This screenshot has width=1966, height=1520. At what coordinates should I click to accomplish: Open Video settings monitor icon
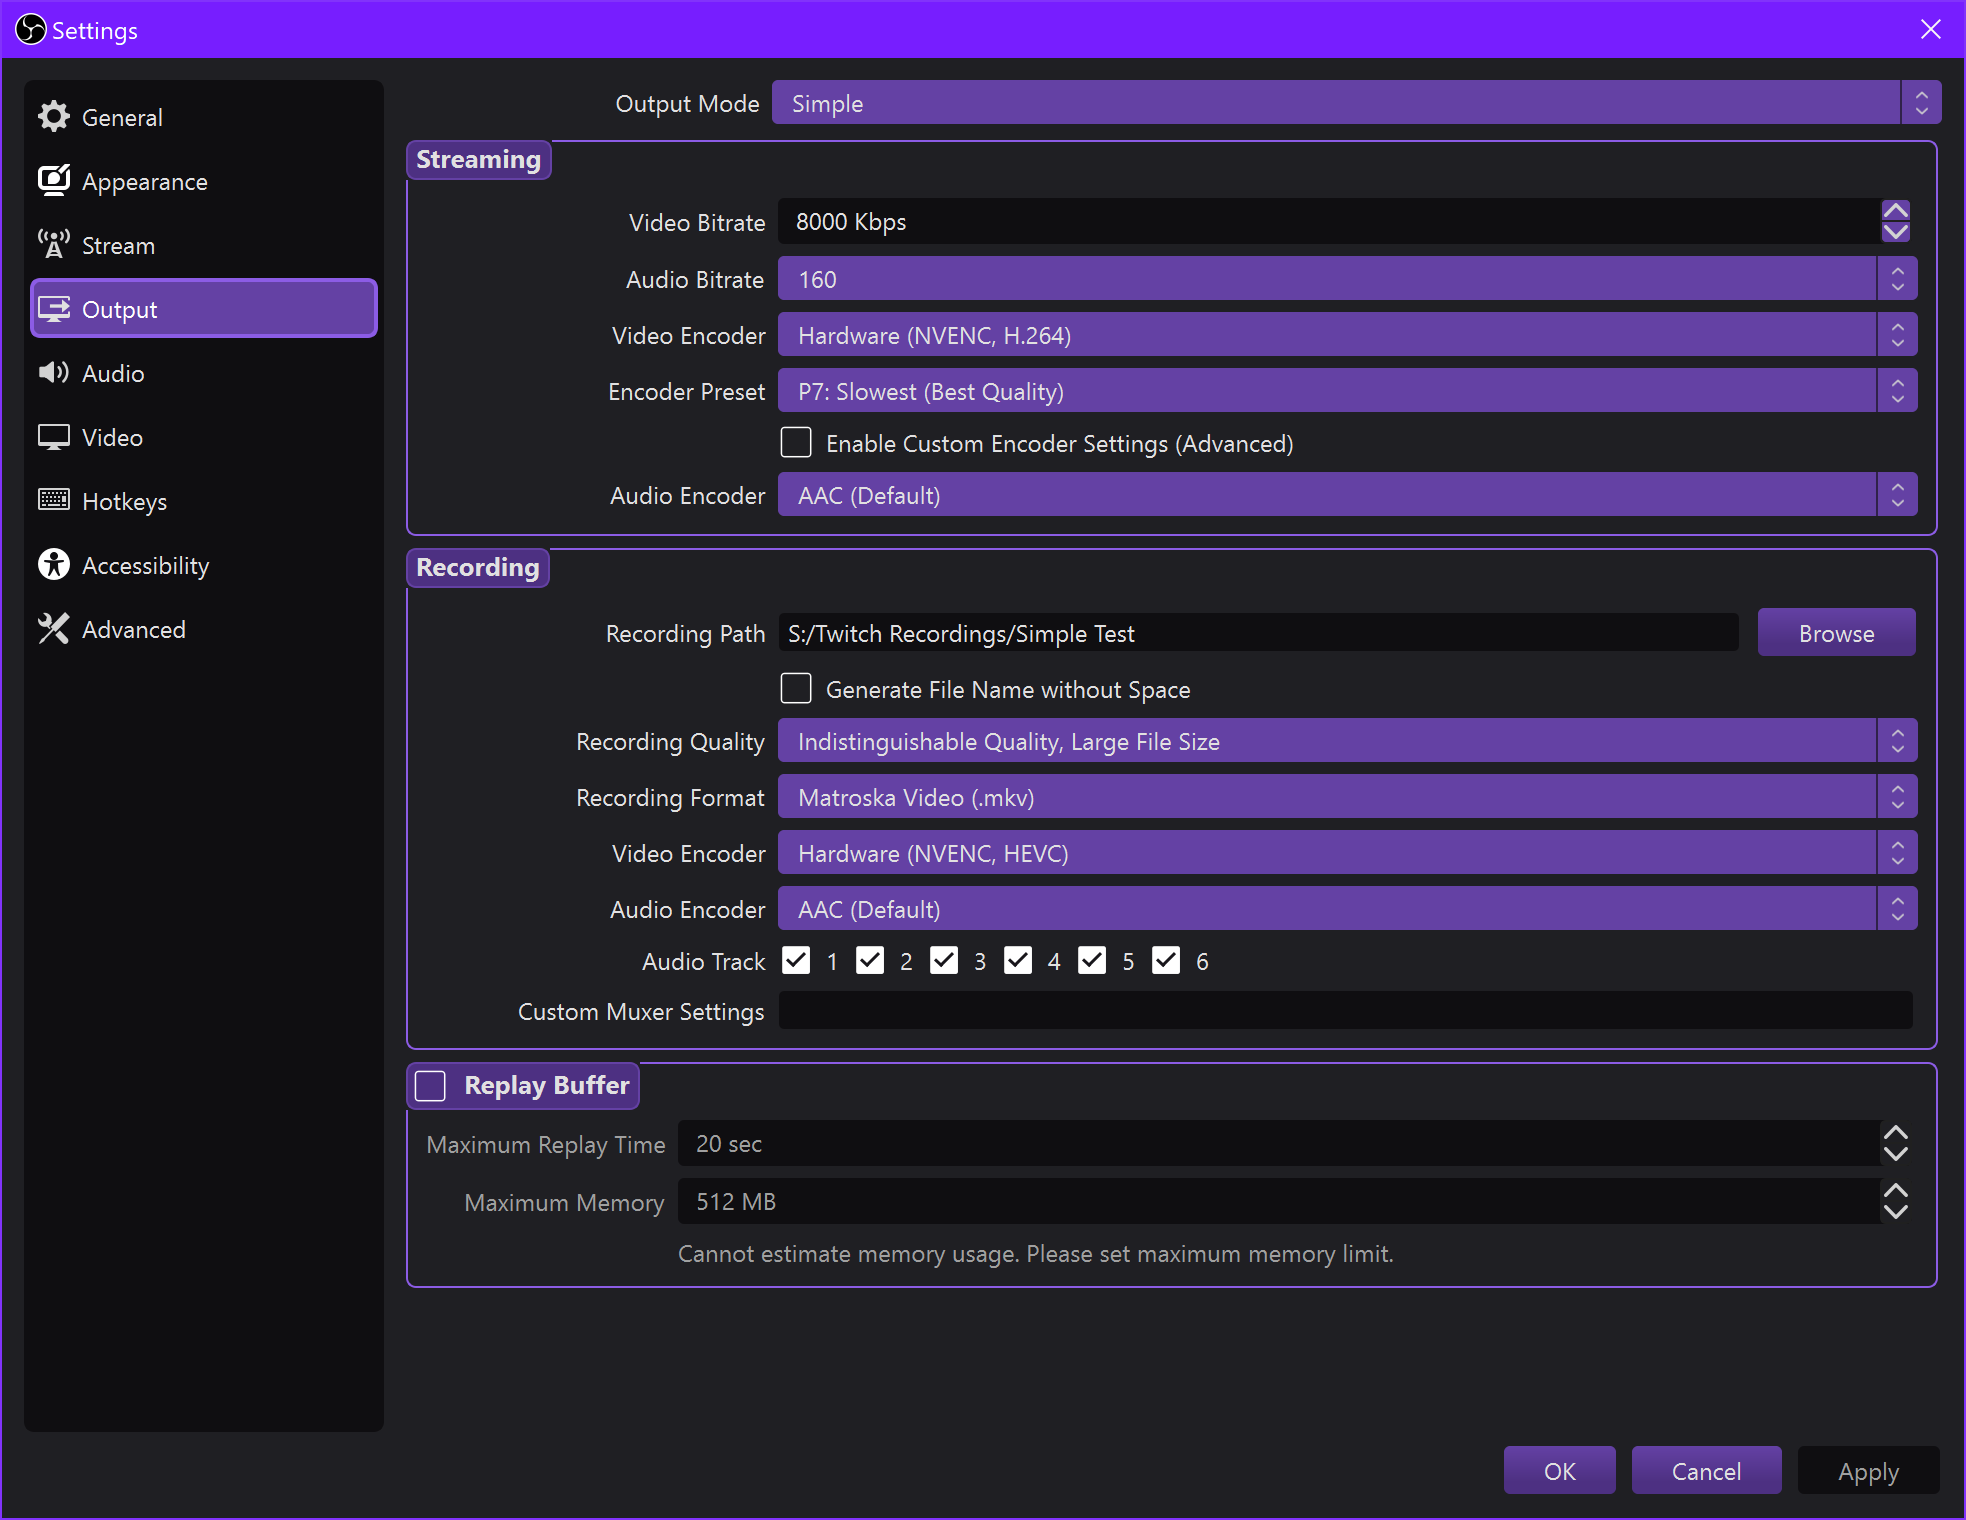coord(54,437)
